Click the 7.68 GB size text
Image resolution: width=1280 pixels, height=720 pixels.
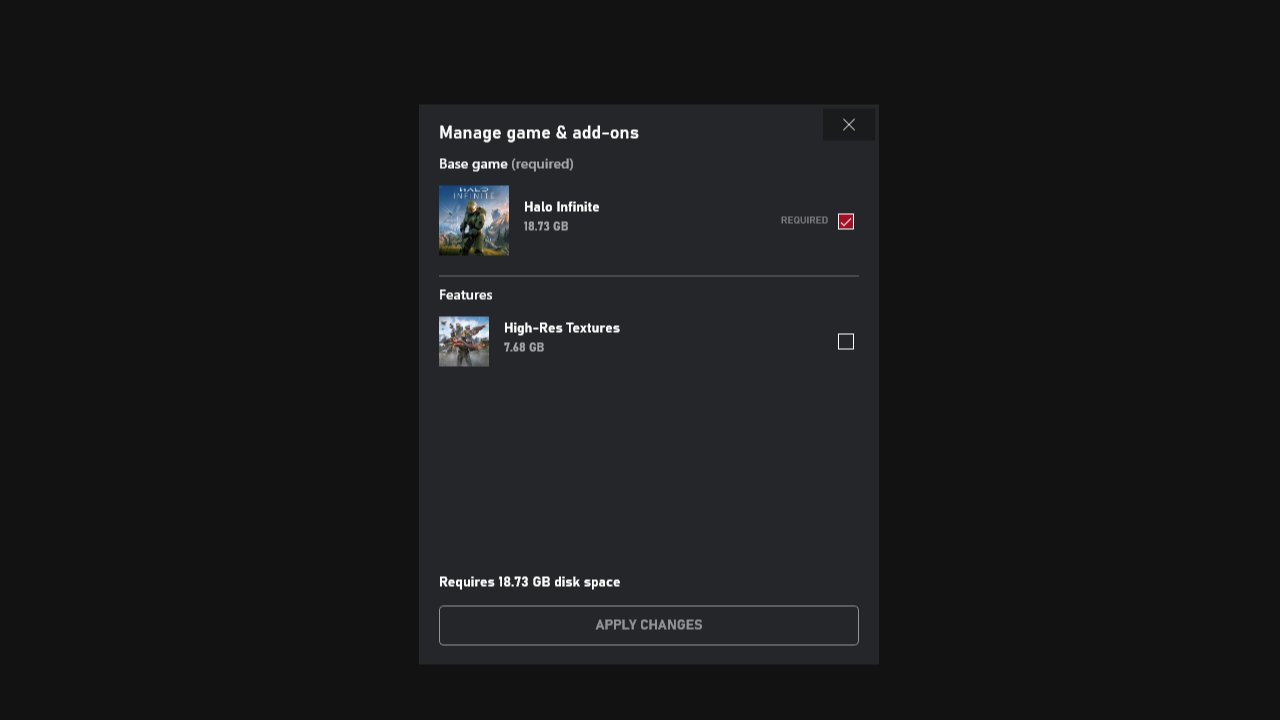524,348
